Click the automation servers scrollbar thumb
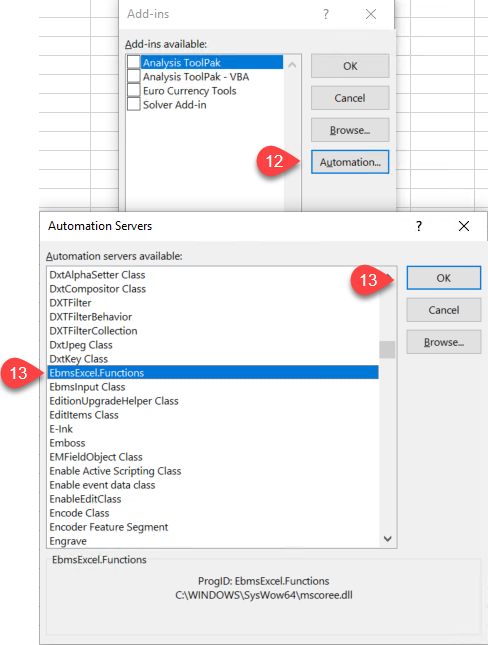Screen dimensions: 488x645 pyautogui.click(x=387, y=350)
